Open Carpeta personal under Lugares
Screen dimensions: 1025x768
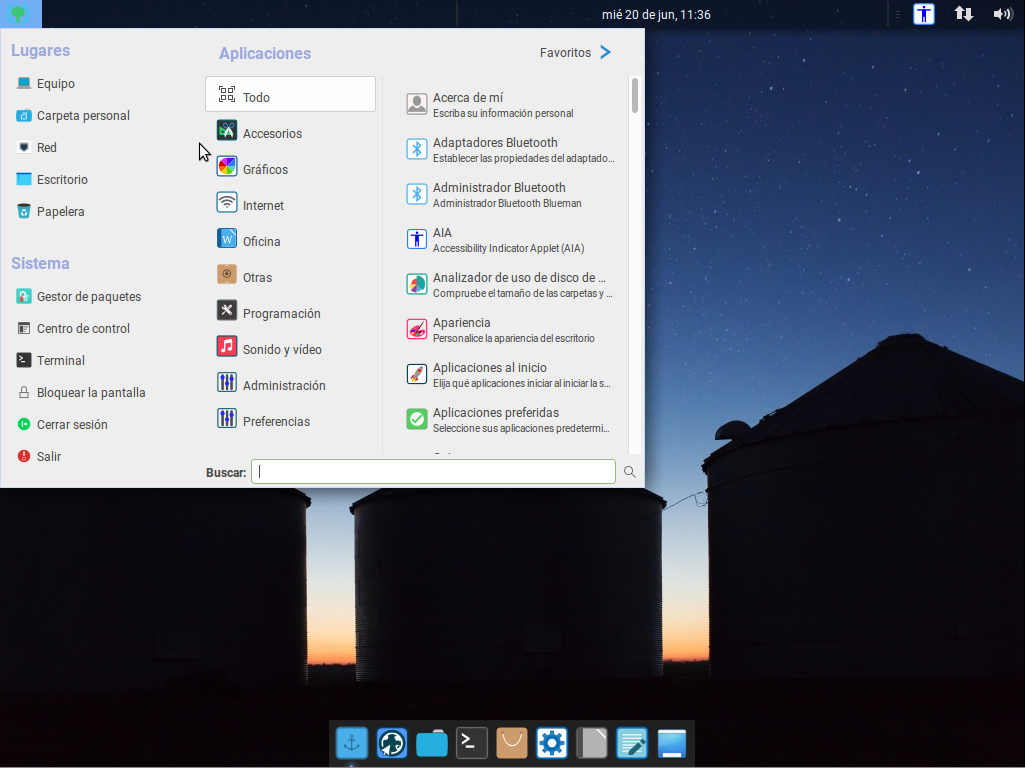coord(83,116)
